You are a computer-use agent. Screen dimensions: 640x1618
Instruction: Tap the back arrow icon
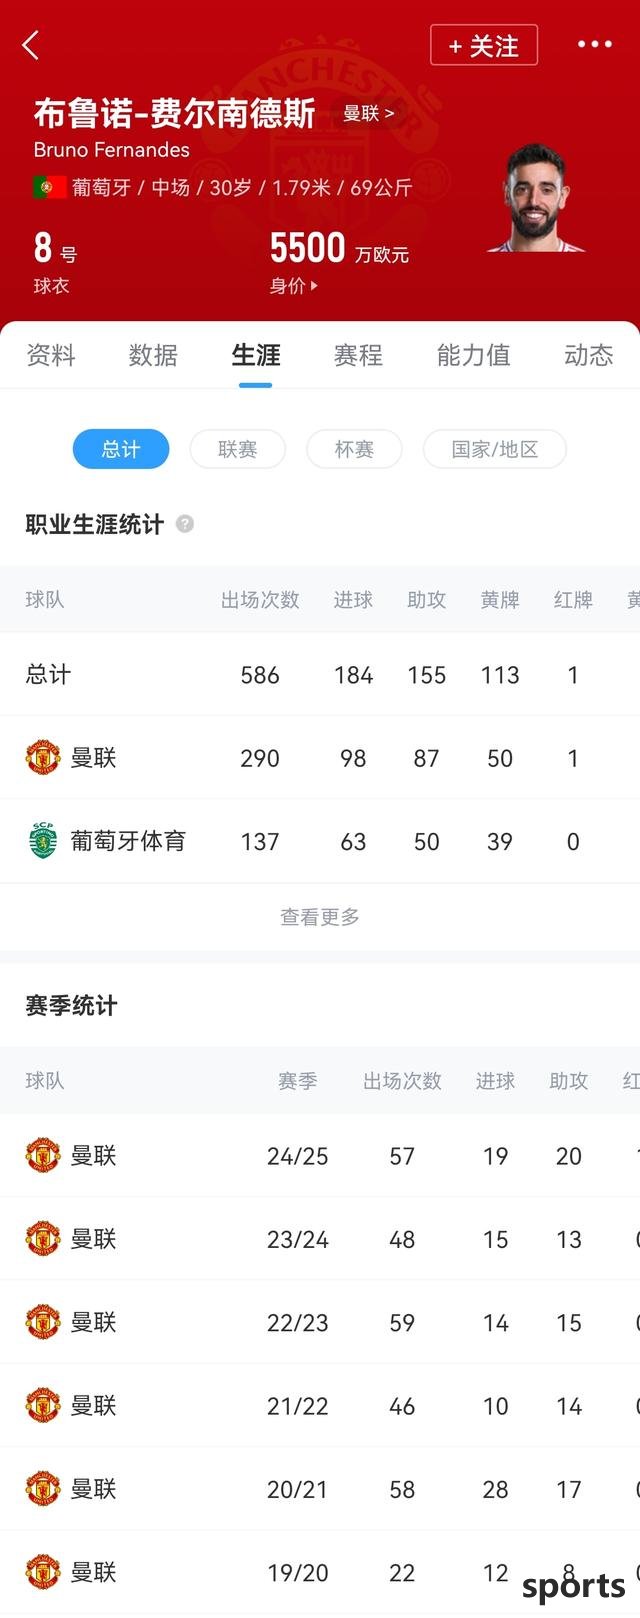coord(31,45)
